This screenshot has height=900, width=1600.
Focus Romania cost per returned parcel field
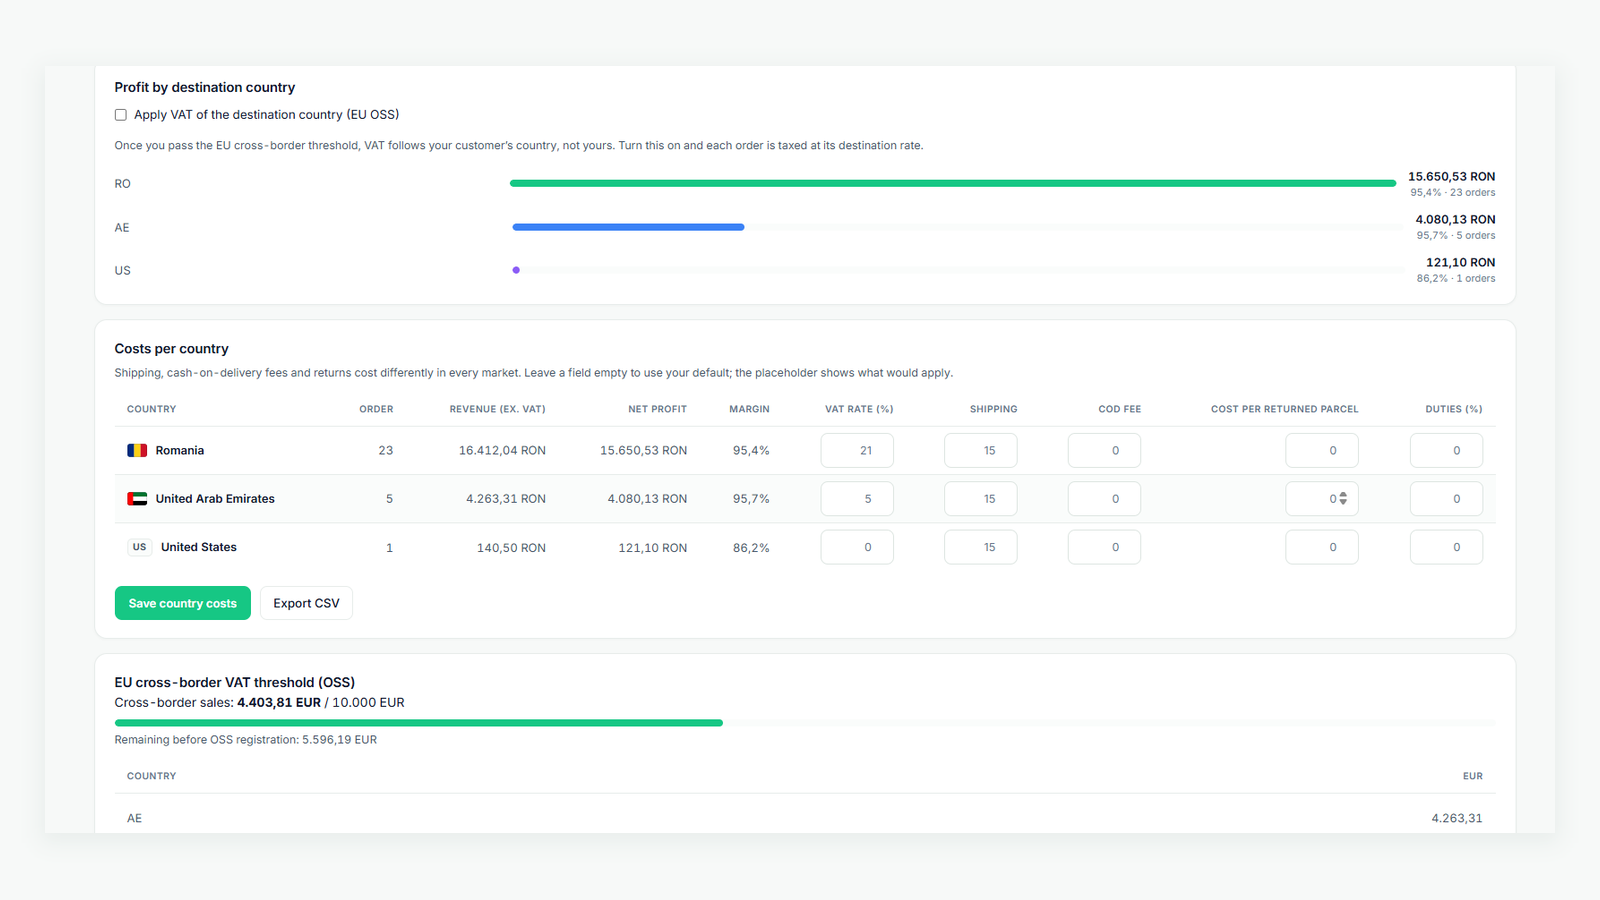(x=1322, y=451)
